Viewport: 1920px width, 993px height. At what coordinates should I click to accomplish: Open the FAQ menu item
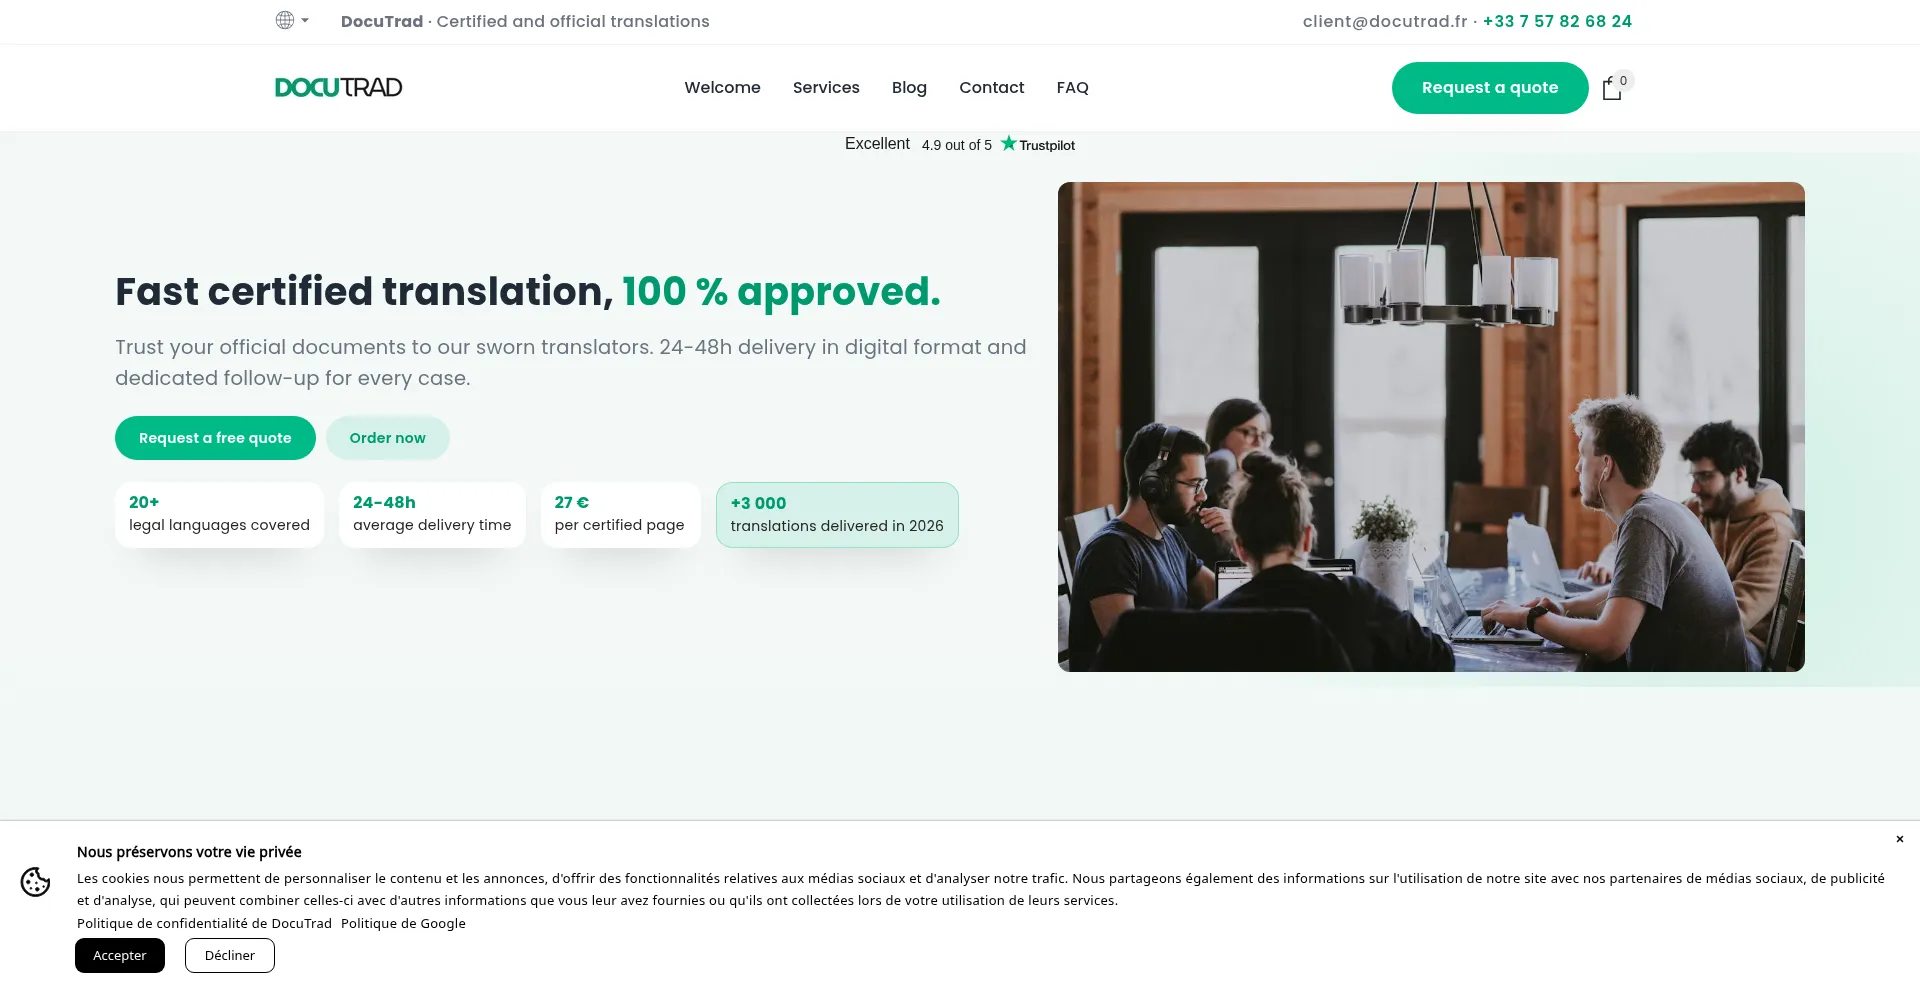click(1072, 87)
